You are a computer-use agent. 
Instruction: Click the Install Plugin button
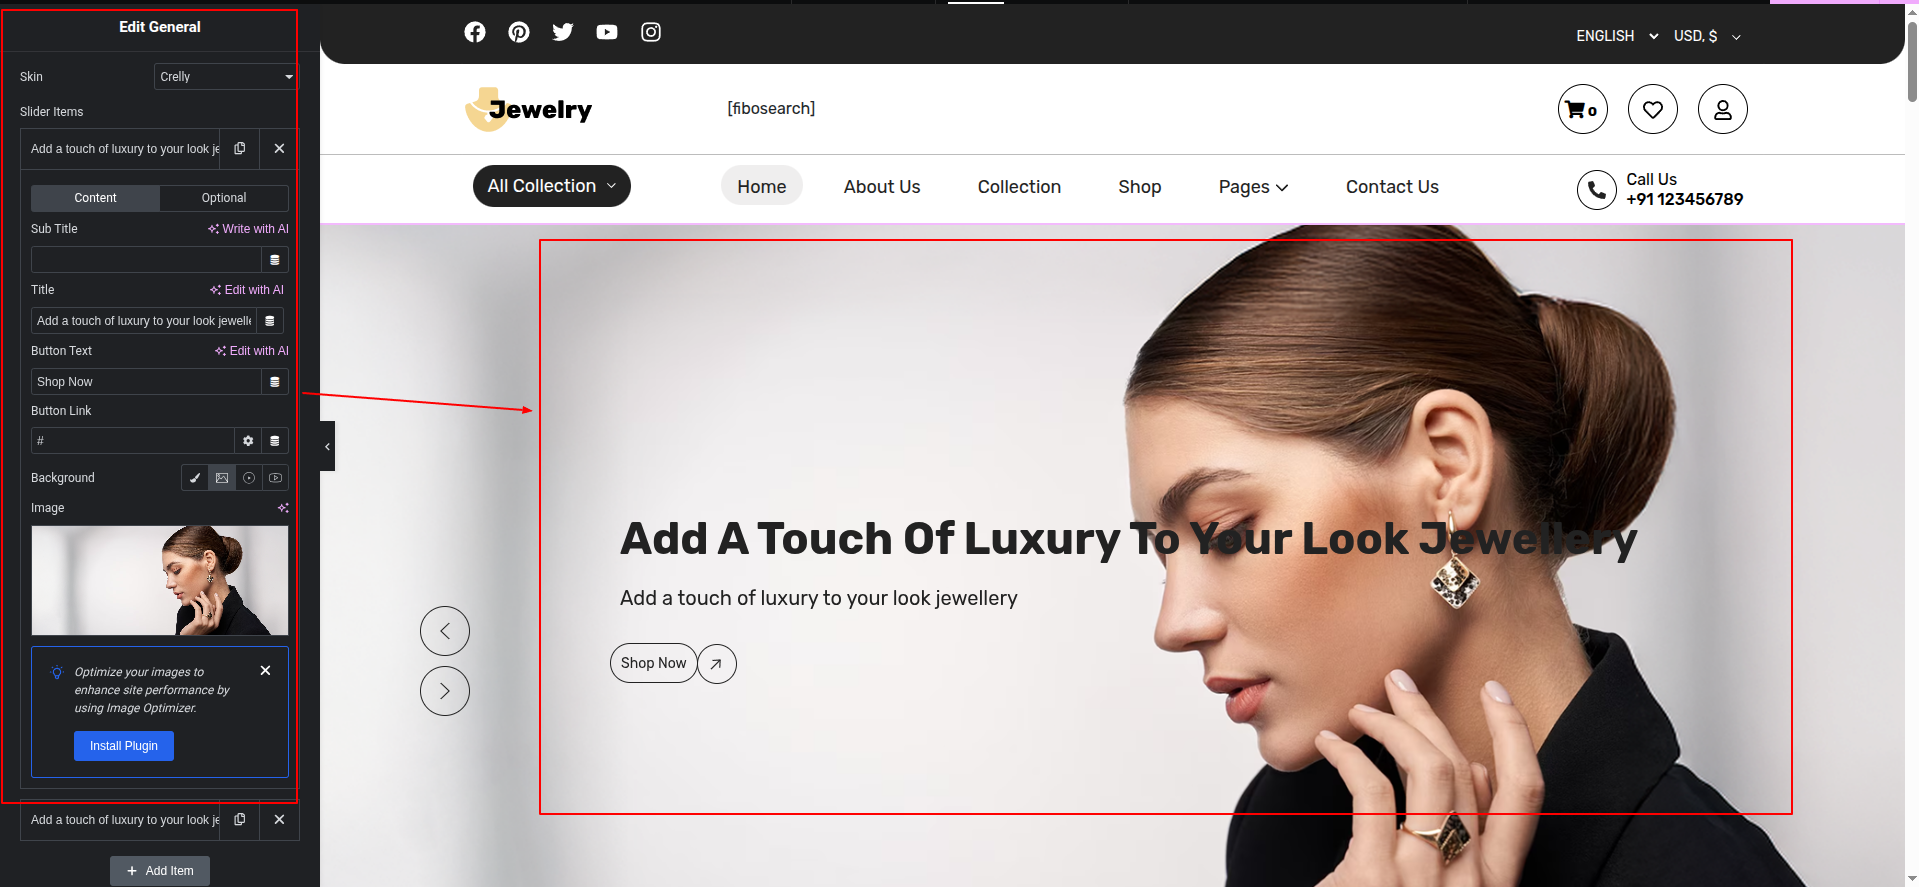[x=124, y=746]
